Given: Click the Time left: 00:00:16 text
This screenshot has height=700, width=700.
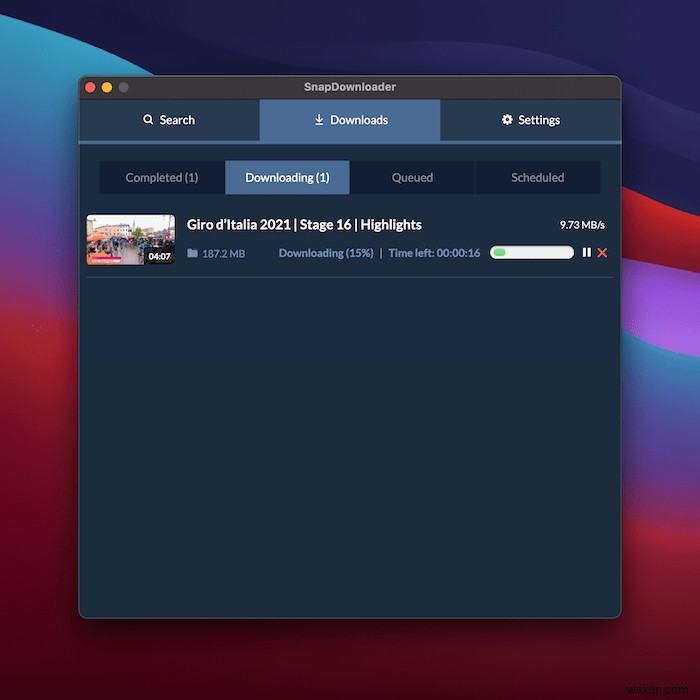Looking at the screenshot, I should tap(434, 253).
